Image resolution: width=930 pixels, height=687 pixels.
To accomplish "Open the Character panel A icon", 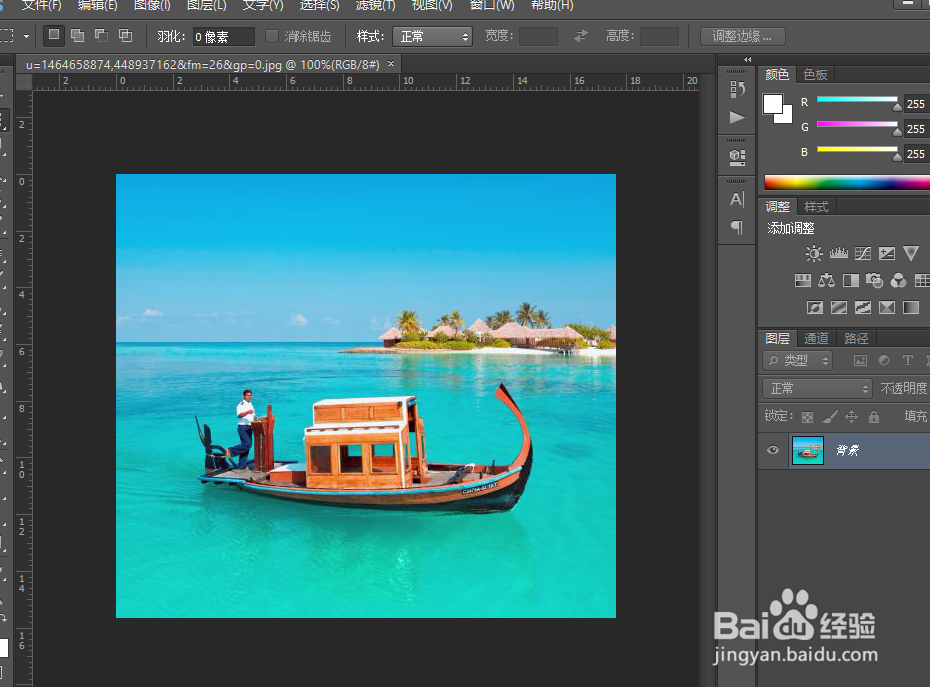I will point(737,199).
